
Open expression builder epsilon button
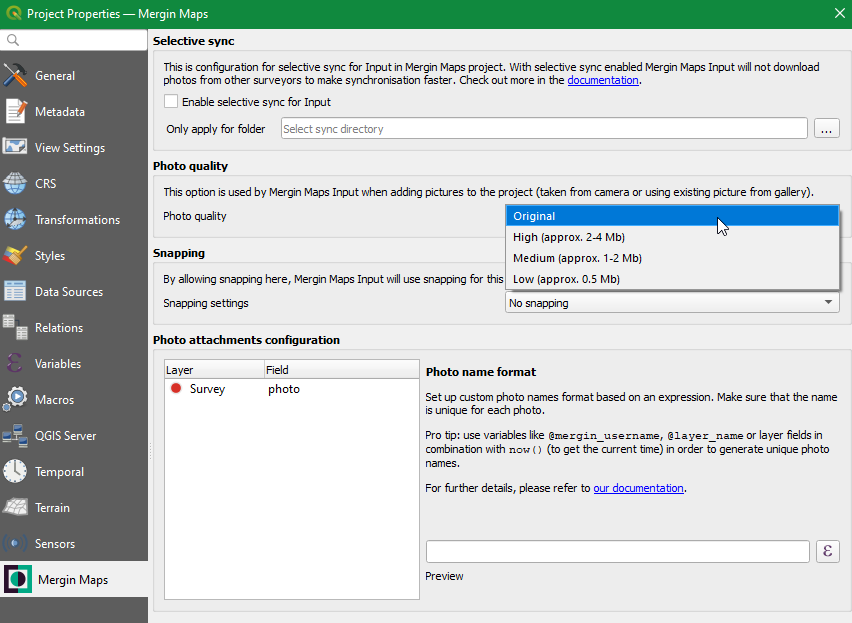tap(828, 551)
